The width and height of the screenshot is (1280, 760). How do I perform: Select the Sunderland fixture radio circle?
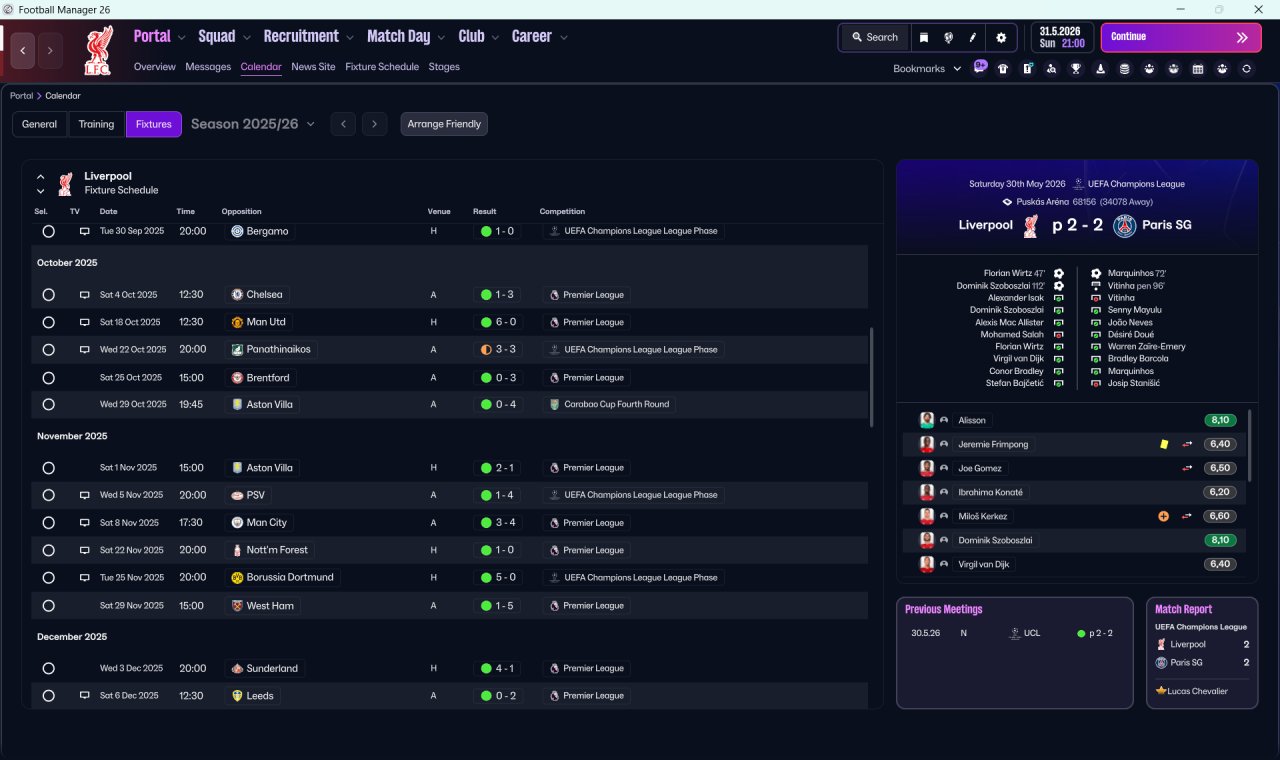click(x=48, y=668)
